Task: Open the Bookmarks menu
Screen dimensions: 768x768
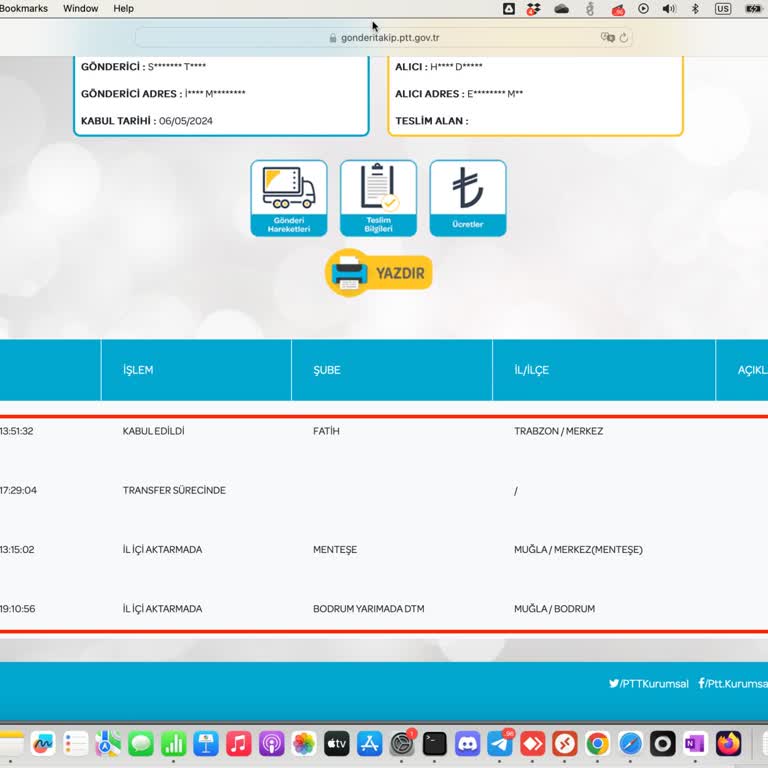Action: click(x=24, y=8)
